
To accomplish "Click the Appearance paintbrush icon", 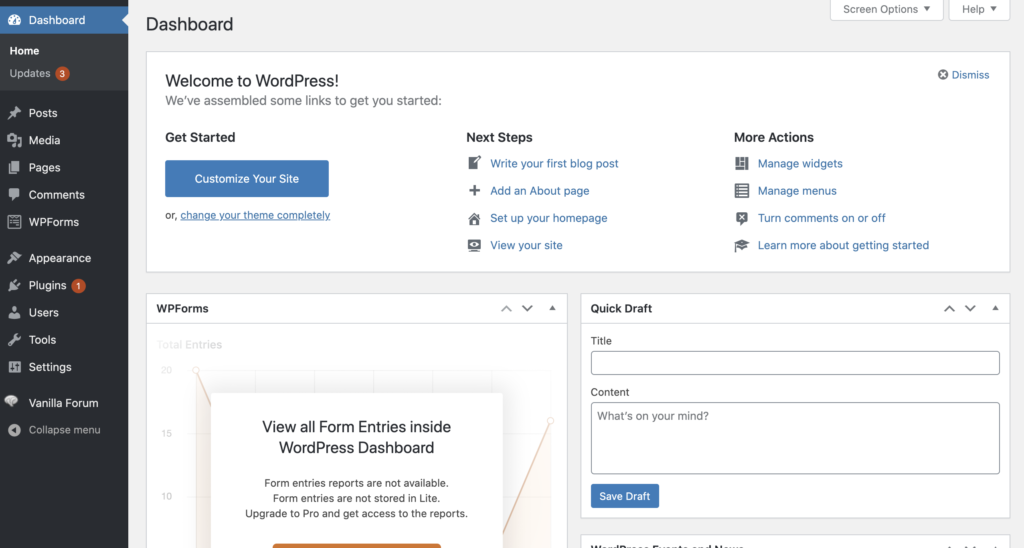I will tap(14, 258).
